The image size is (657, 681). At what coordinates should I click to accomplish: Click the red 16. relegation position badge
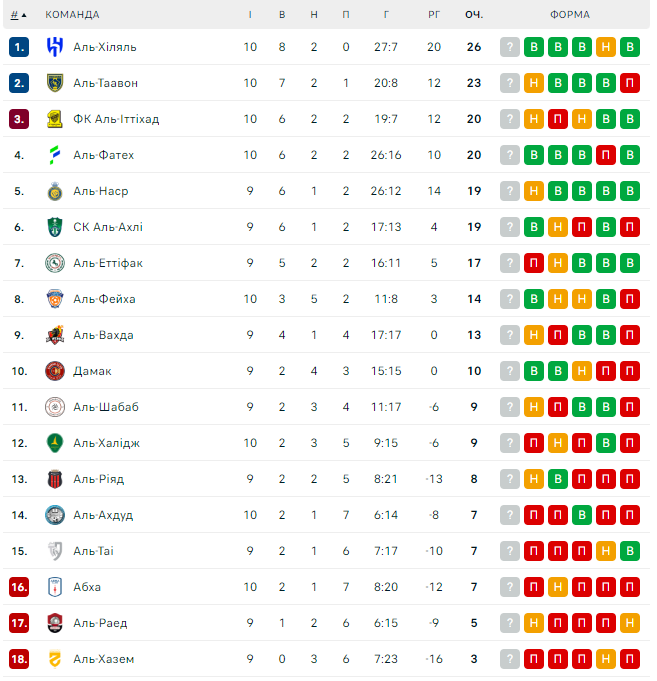click(19, 587)
